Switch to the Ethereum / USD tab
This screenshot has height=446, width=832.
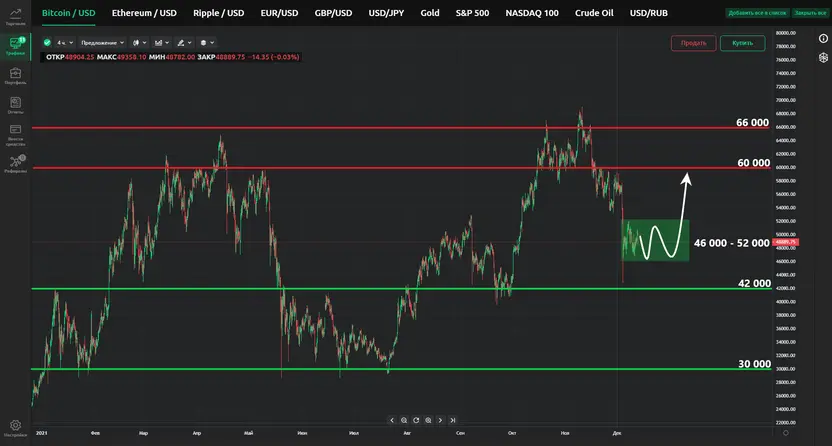144,13
